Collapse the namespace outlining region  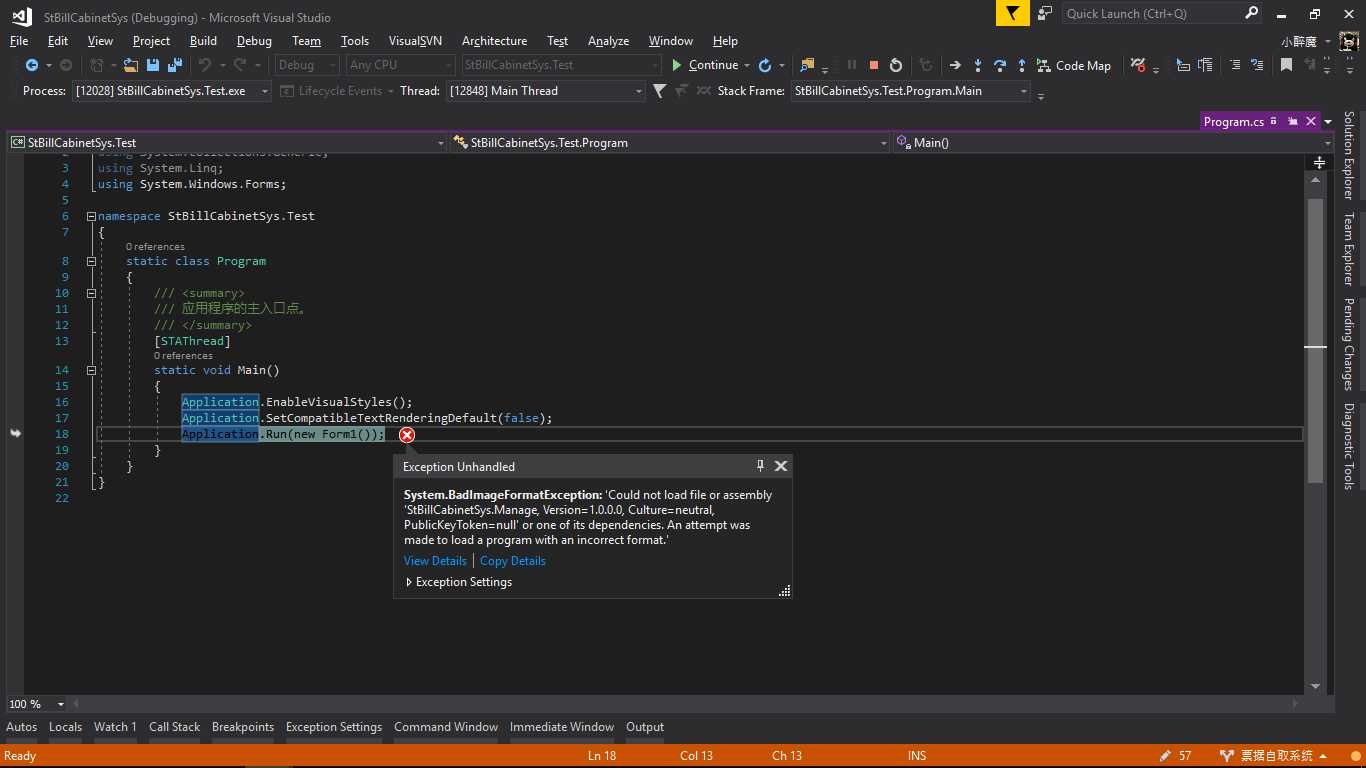91,216
